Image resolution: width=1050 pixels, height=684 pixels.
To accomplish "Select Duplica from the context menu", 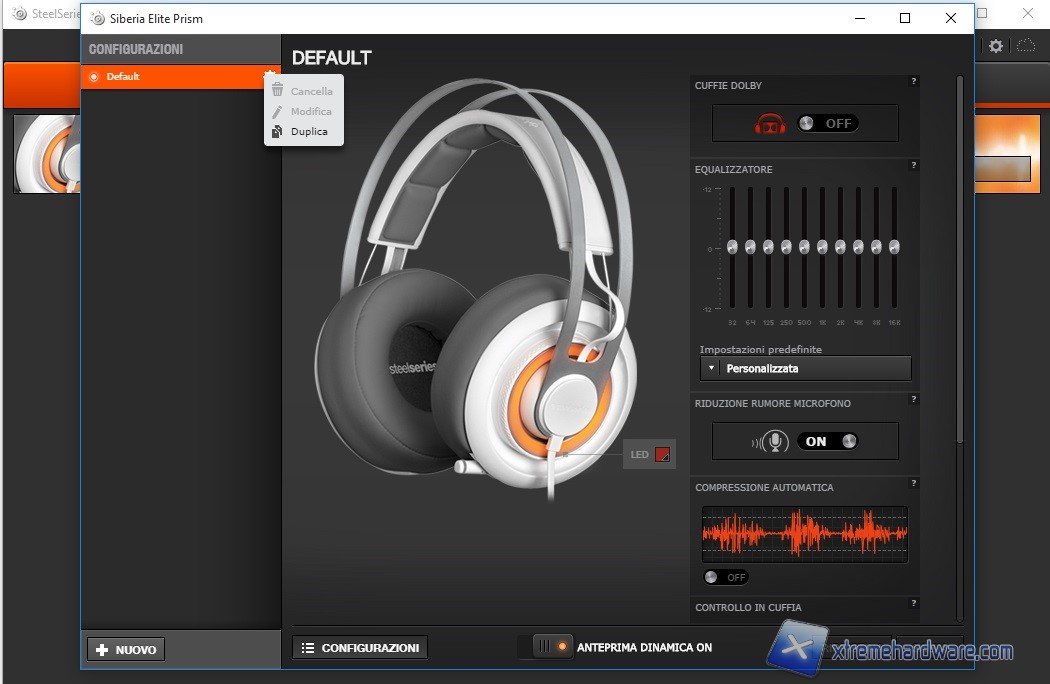I will tap(309, 131).
